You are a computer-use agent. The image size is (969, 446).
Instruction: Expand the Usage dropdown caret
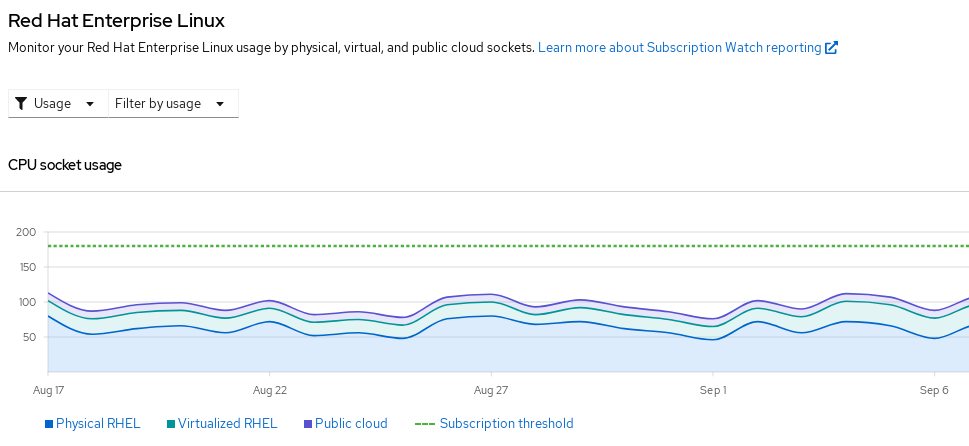[90, 103]
